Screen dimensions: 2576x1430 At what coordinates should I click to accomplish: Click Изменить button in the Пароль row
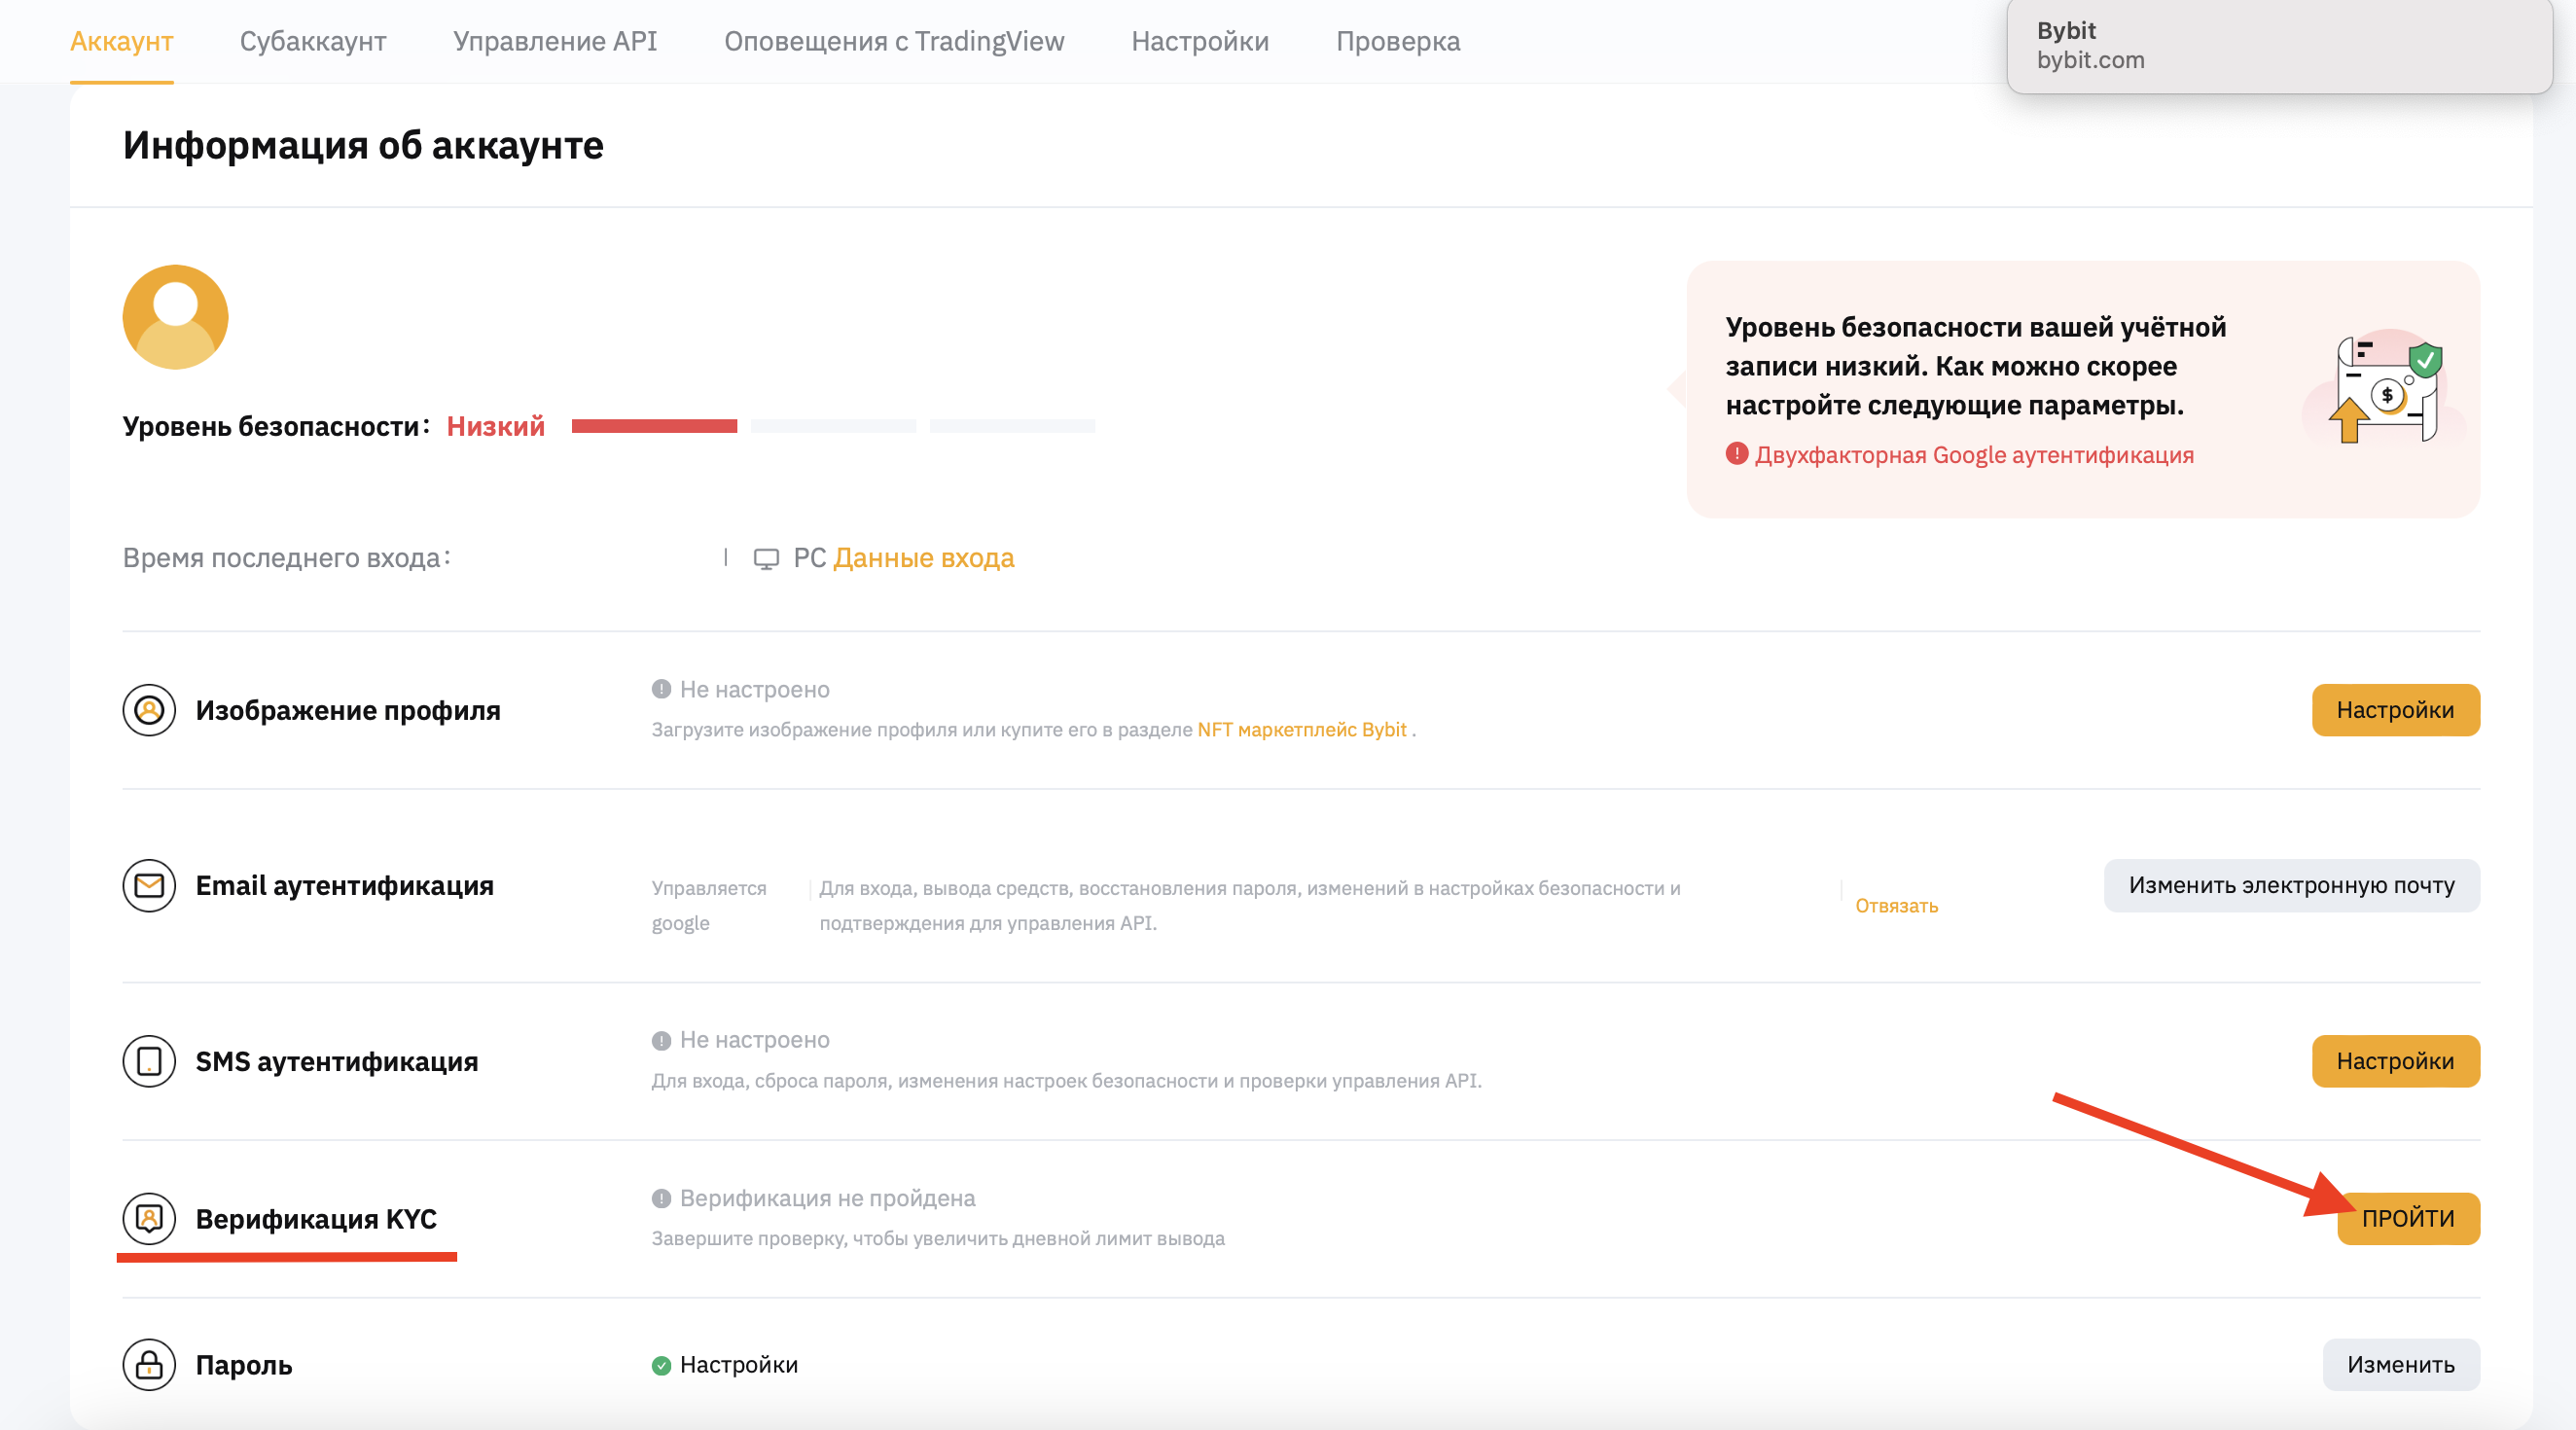[2401, 1365]
